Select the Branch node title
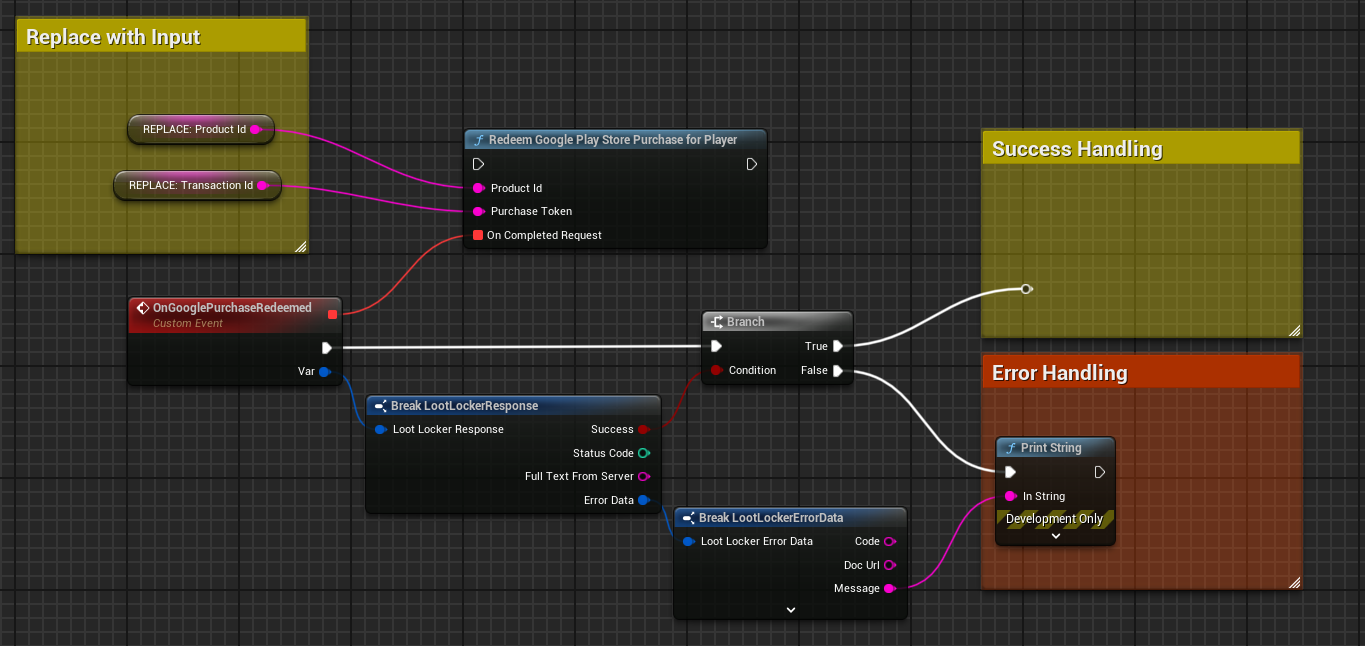Screen dimensions: 1365x646 click(746, 322)
